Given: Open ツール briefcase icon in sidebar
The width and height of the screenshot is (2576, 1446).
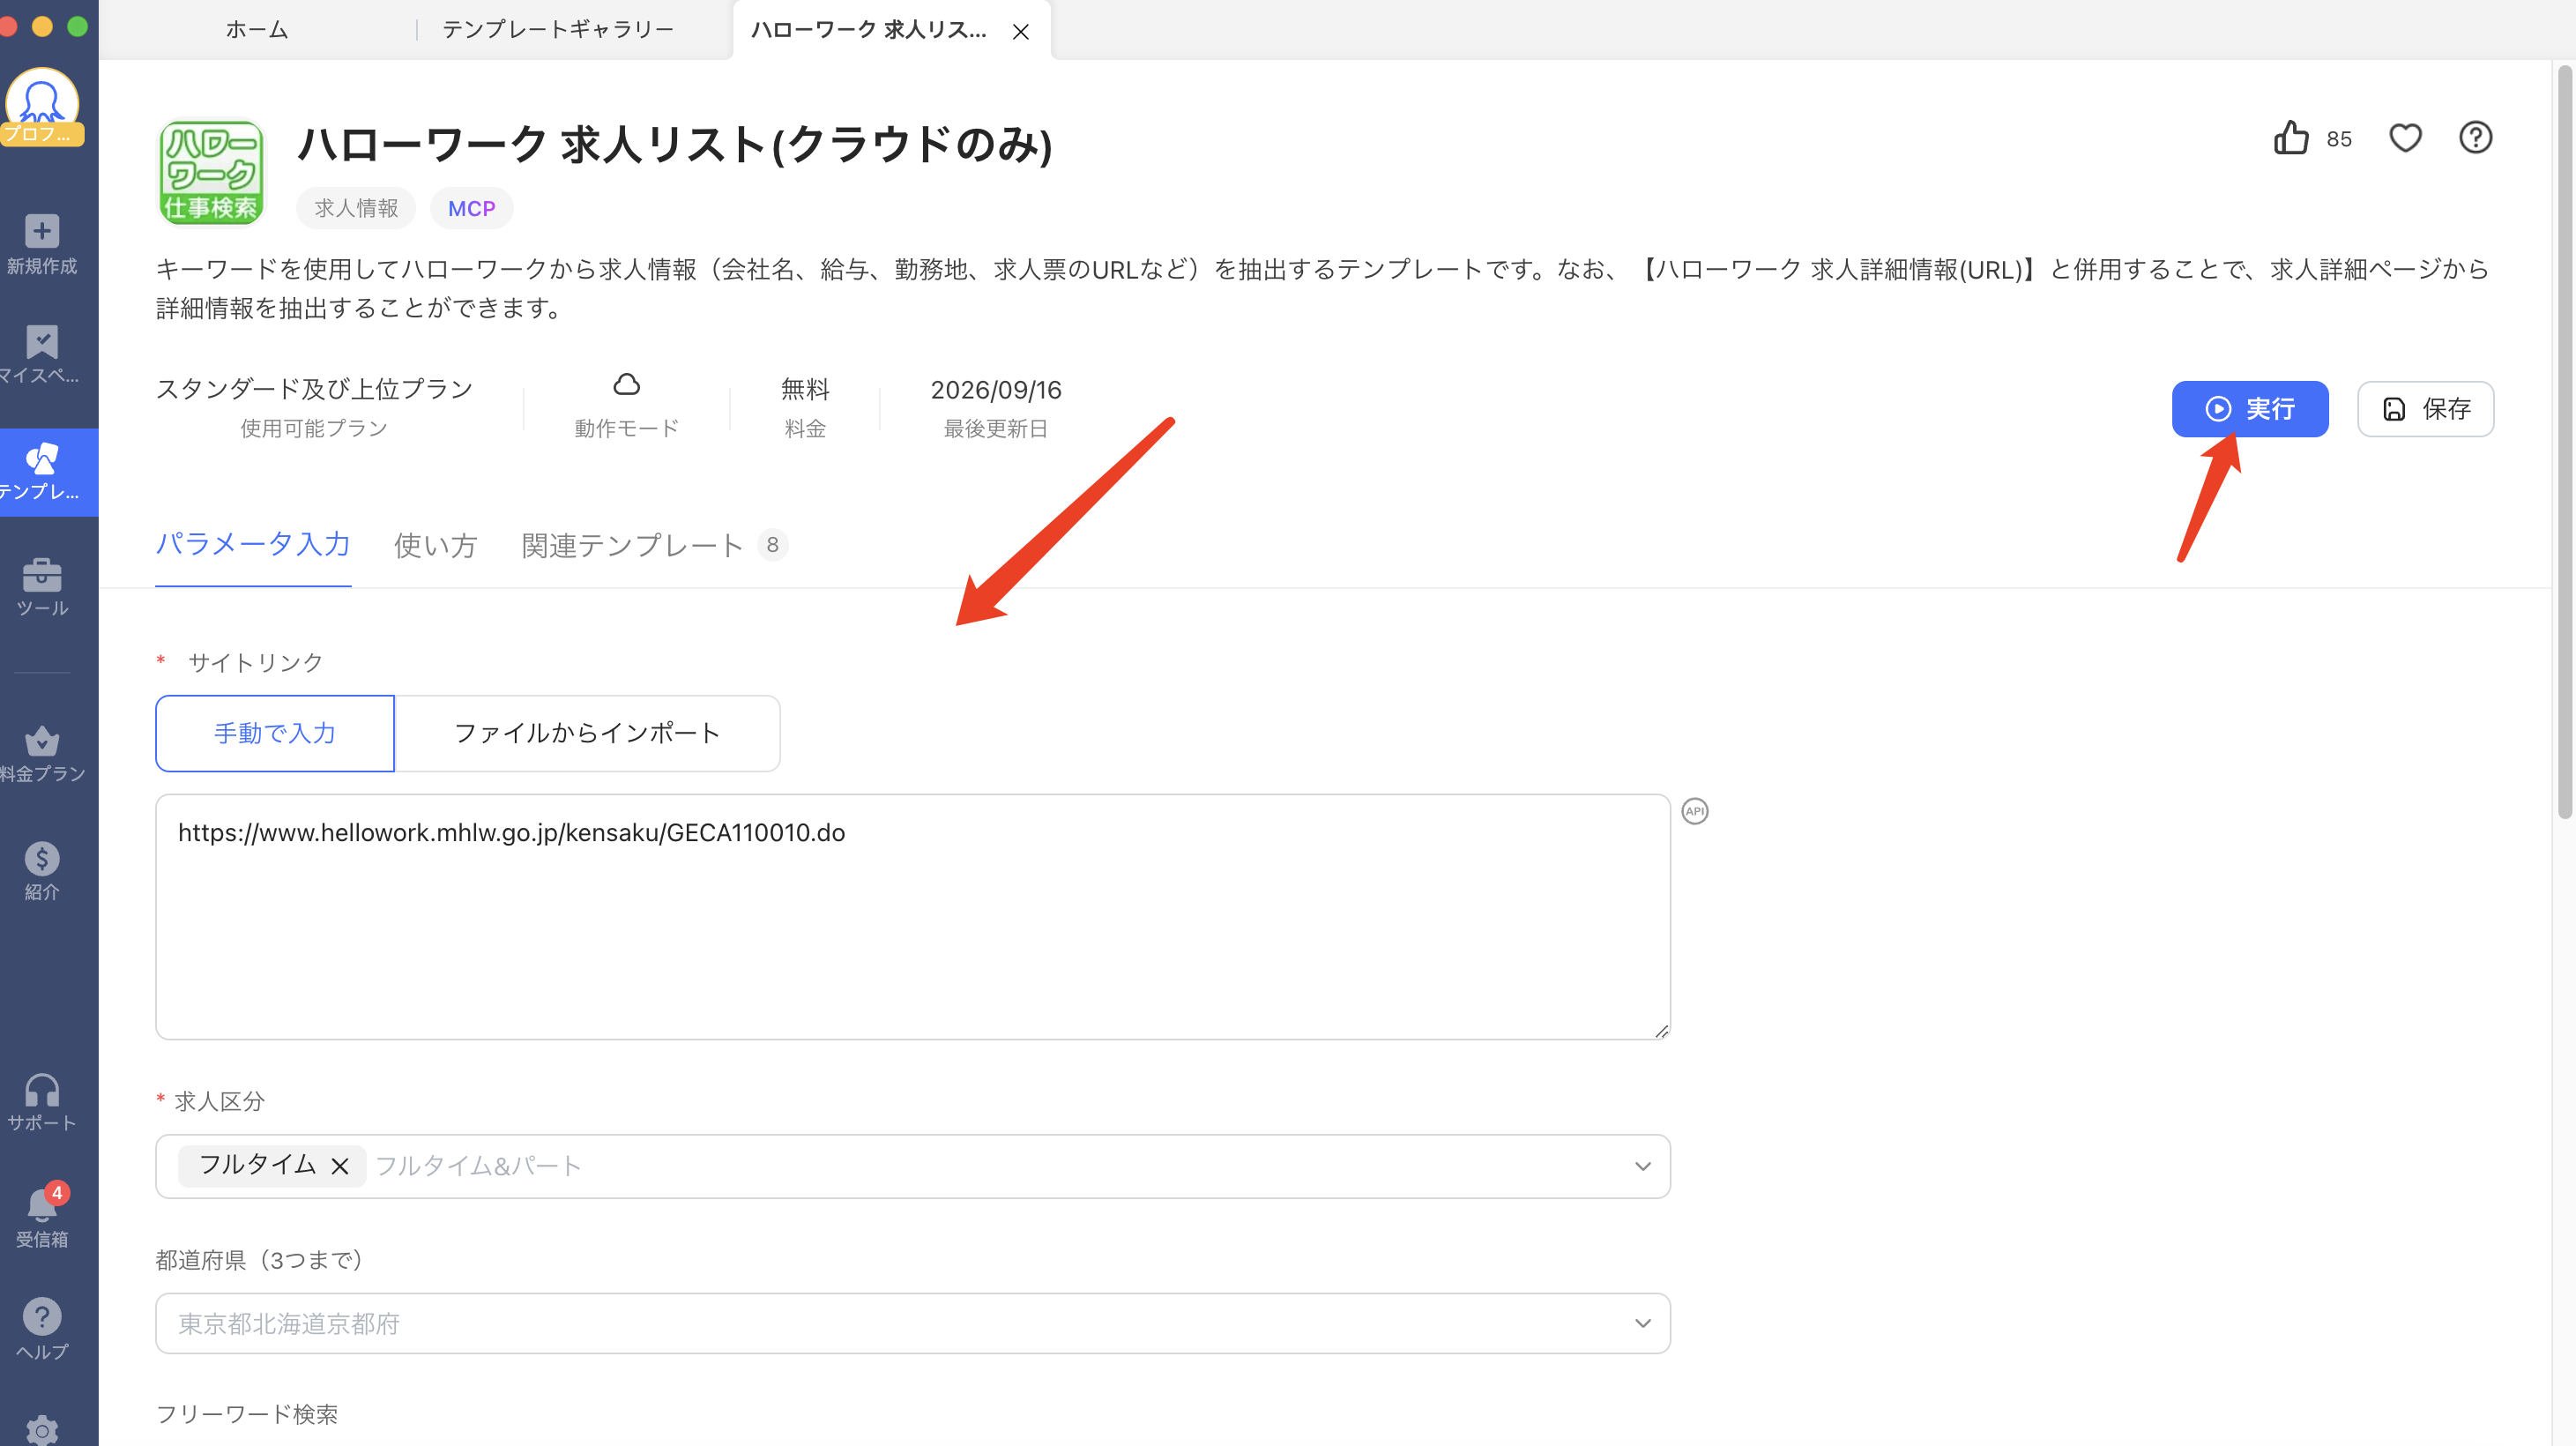Looking at the screenshot, I should click(x=42, y=575).
